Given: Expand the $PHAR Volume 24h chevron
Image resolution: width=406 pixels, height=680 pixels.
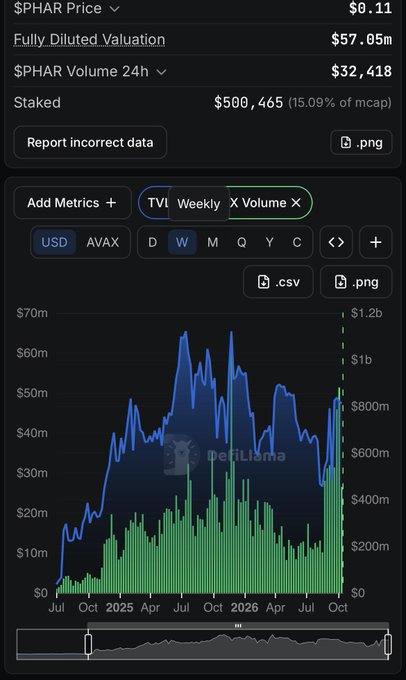Looking at the screenshot, I should [x=161, y=72].
